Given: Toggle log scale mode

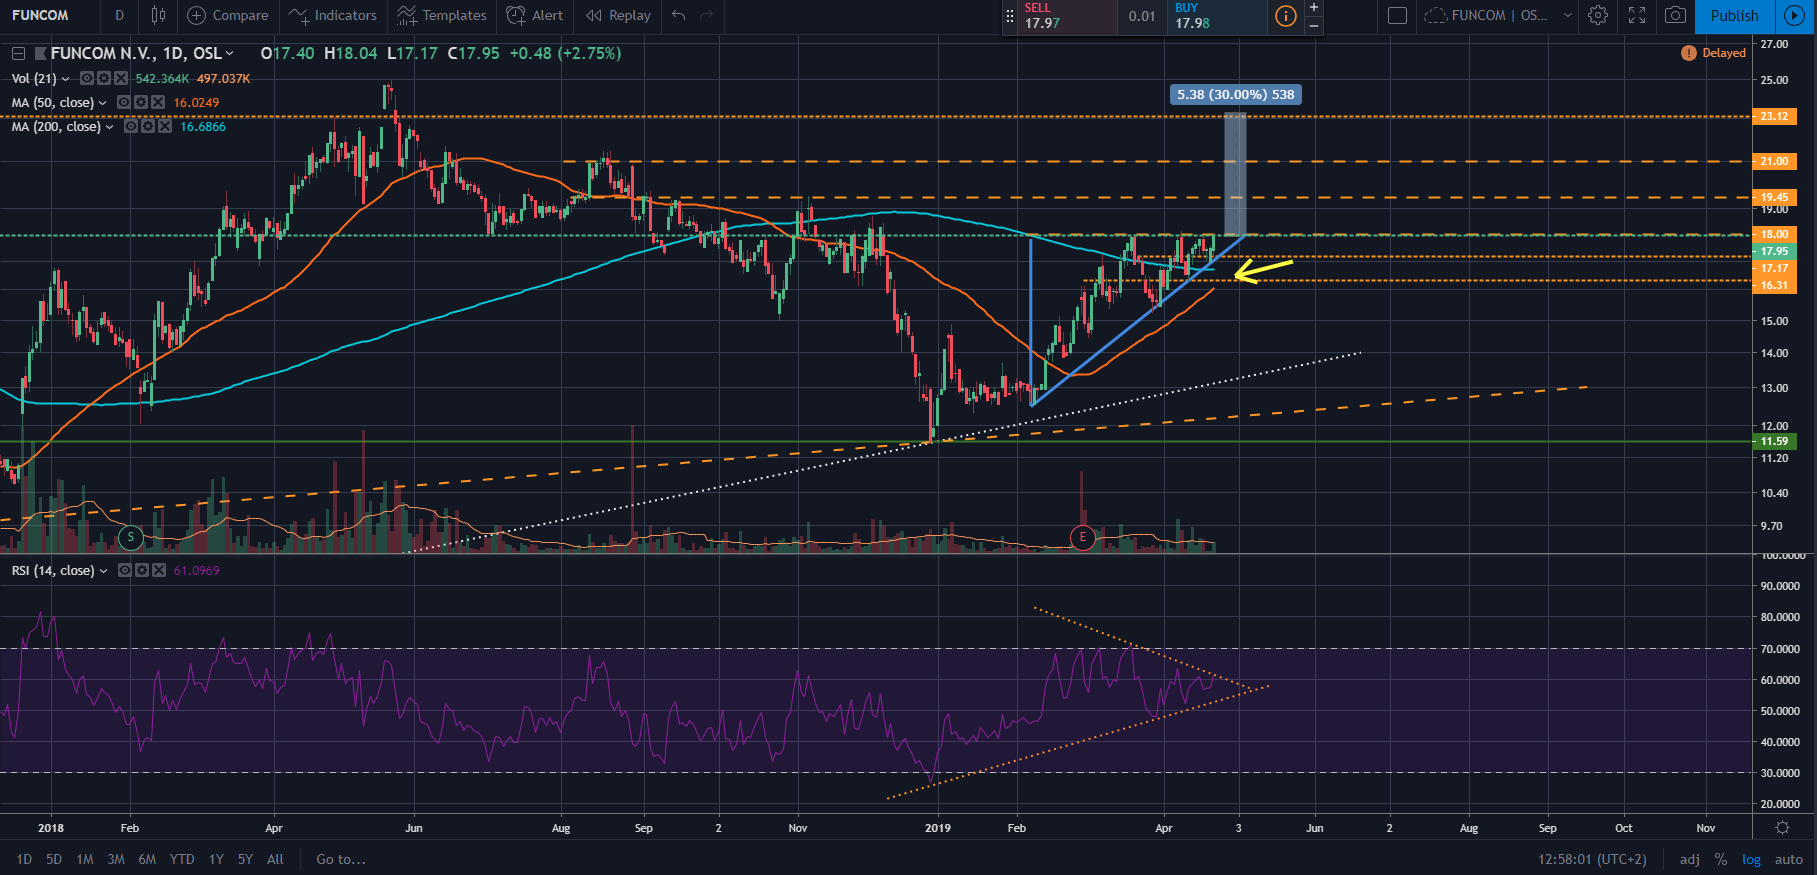Looking at the screenshot, I should pos(1751,859).
